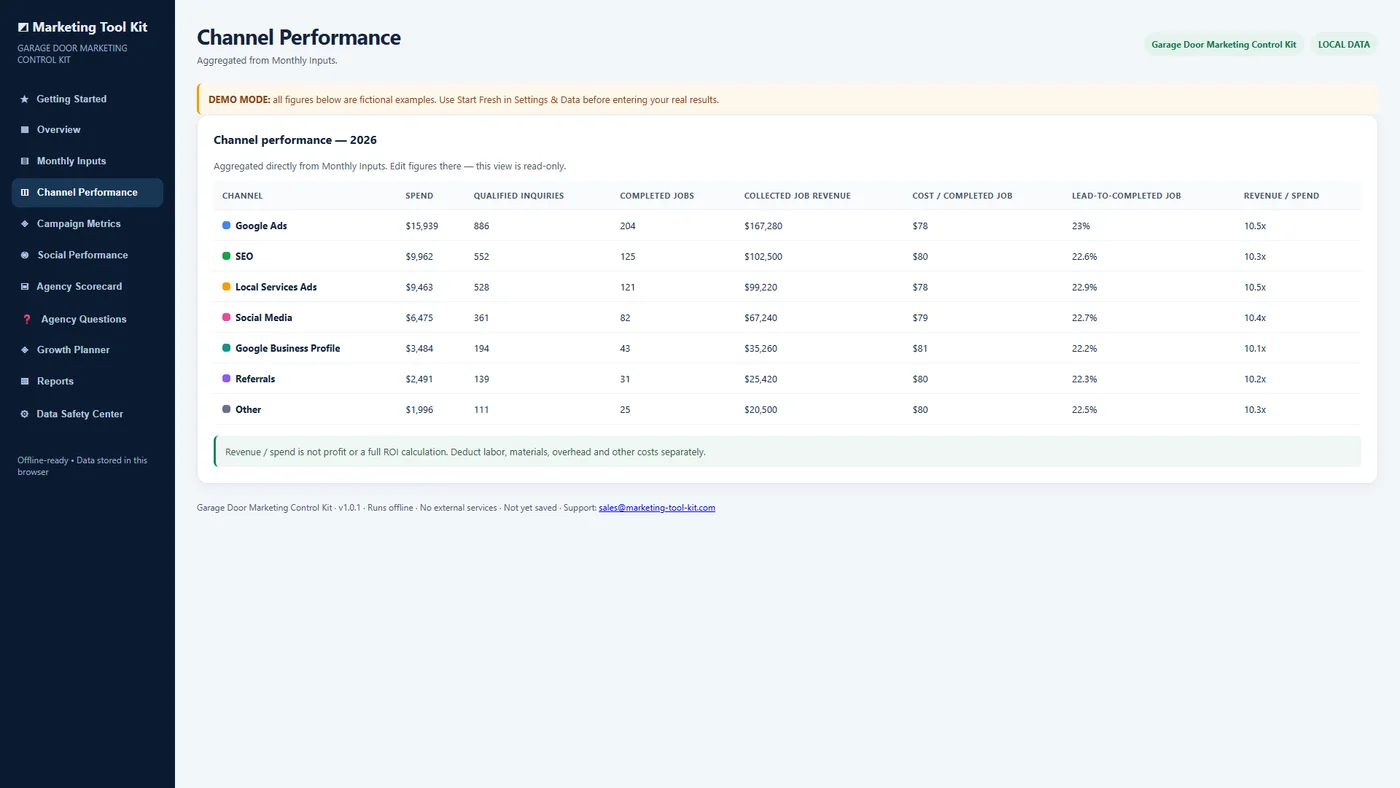The image size is (1400, 788).
Task: Open the Data Safety Center page
Action: point(87,414)
